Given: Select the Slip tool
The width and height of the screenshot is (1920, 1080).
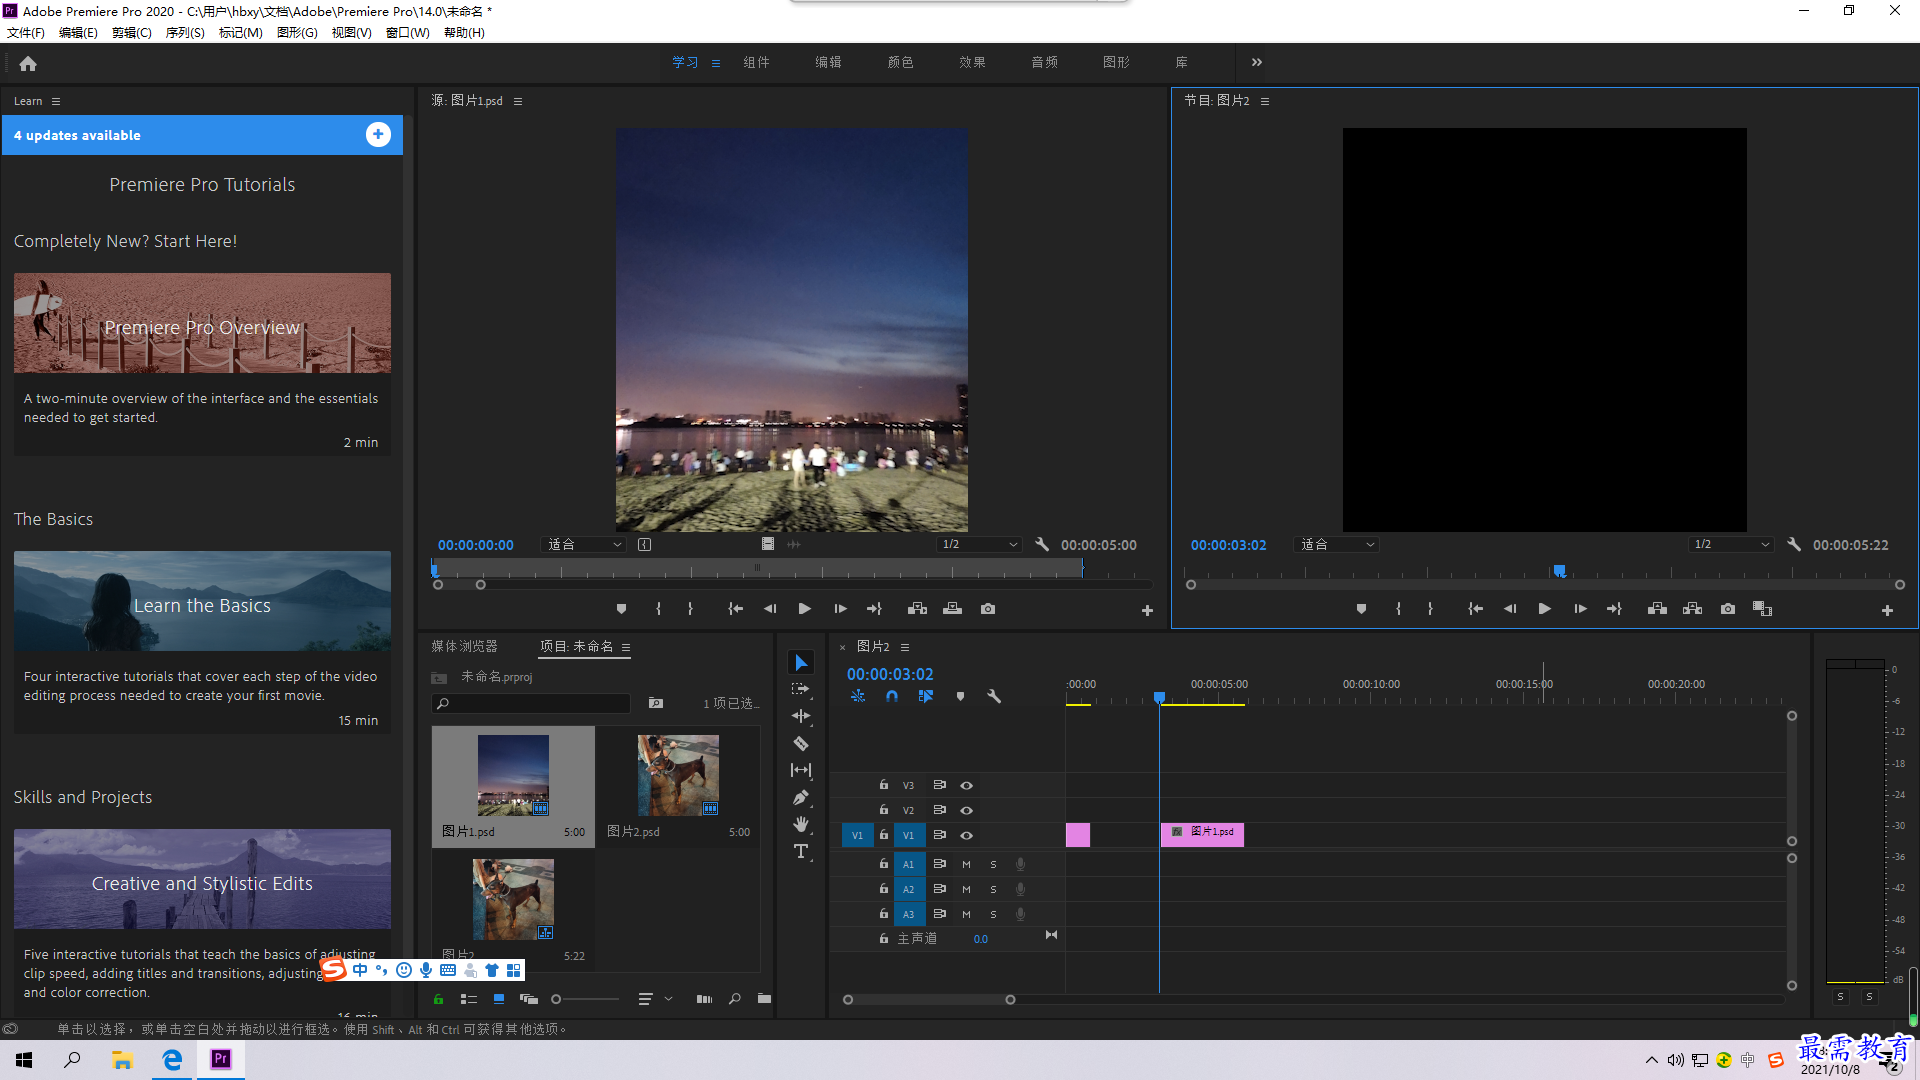Looking at the screenshot, I should coord(801,770).
